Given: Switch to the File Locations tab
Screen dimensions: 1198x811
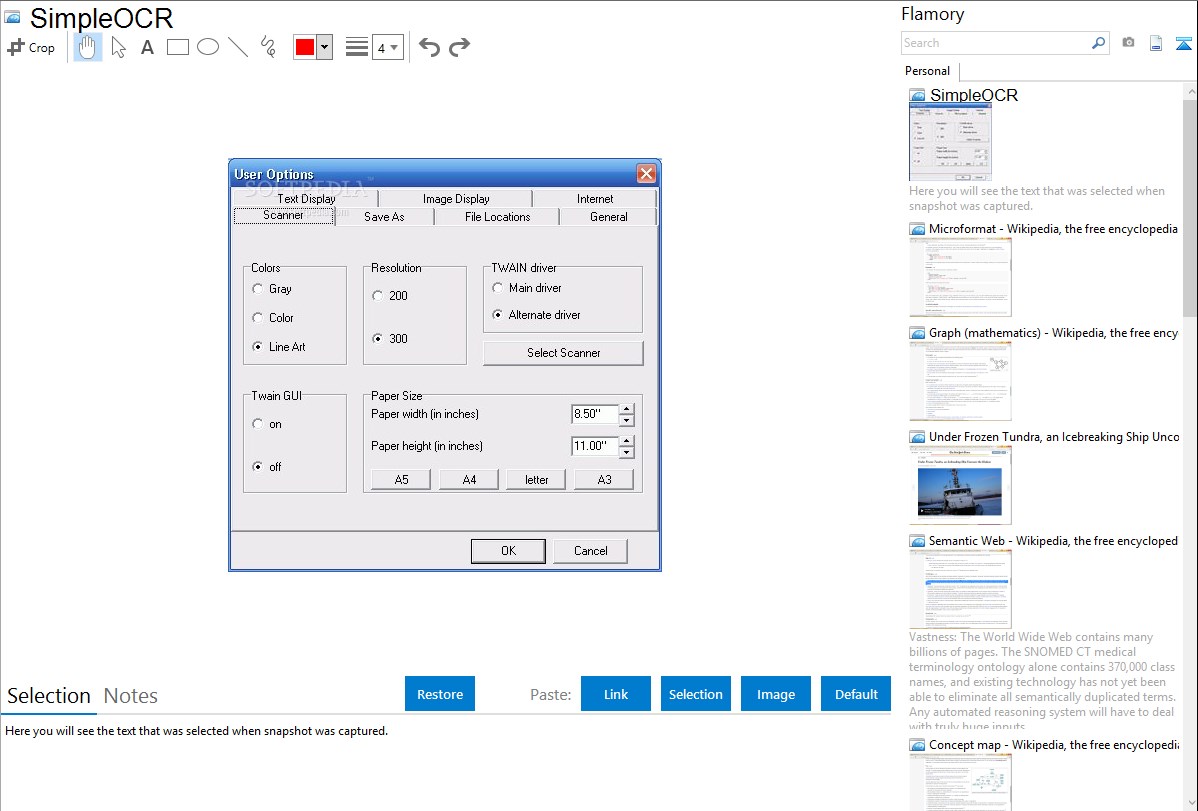Looking at the screenshot, I should pyautogui.click(x=497, y=216).
